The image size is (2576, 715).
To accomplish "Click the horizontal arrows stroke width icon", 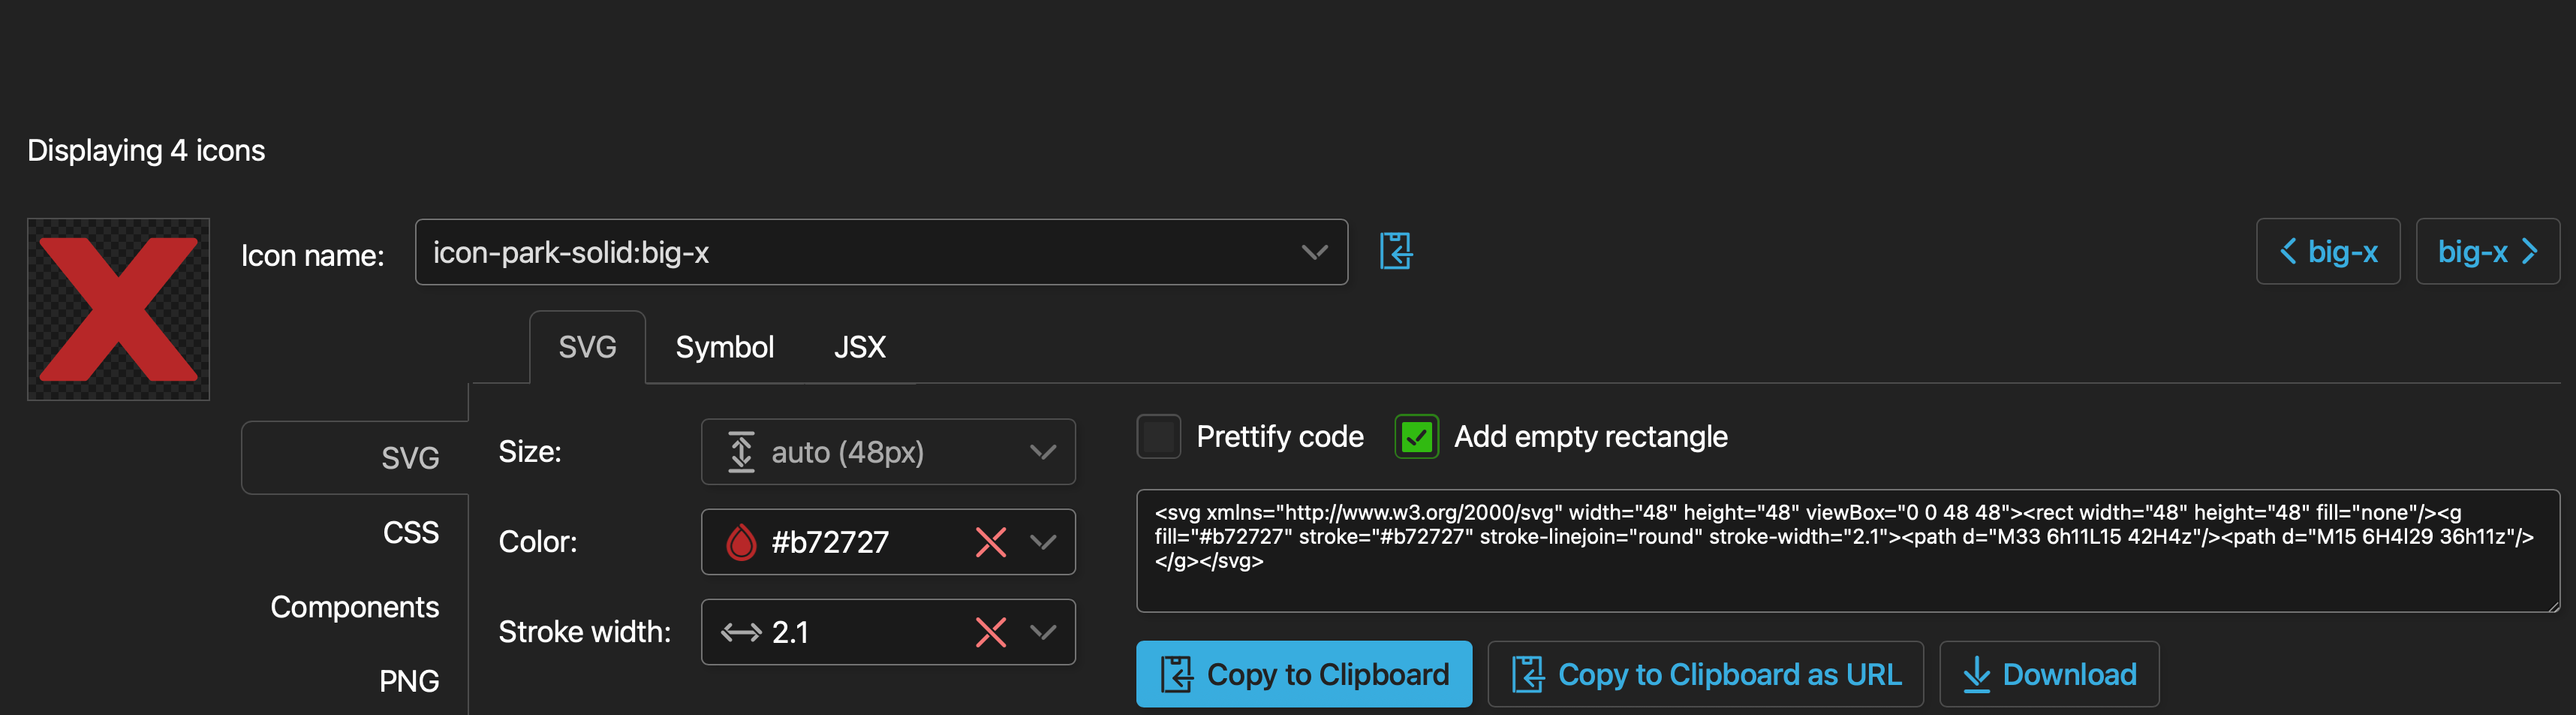I will pyautogui.click(x=741, y=632).
